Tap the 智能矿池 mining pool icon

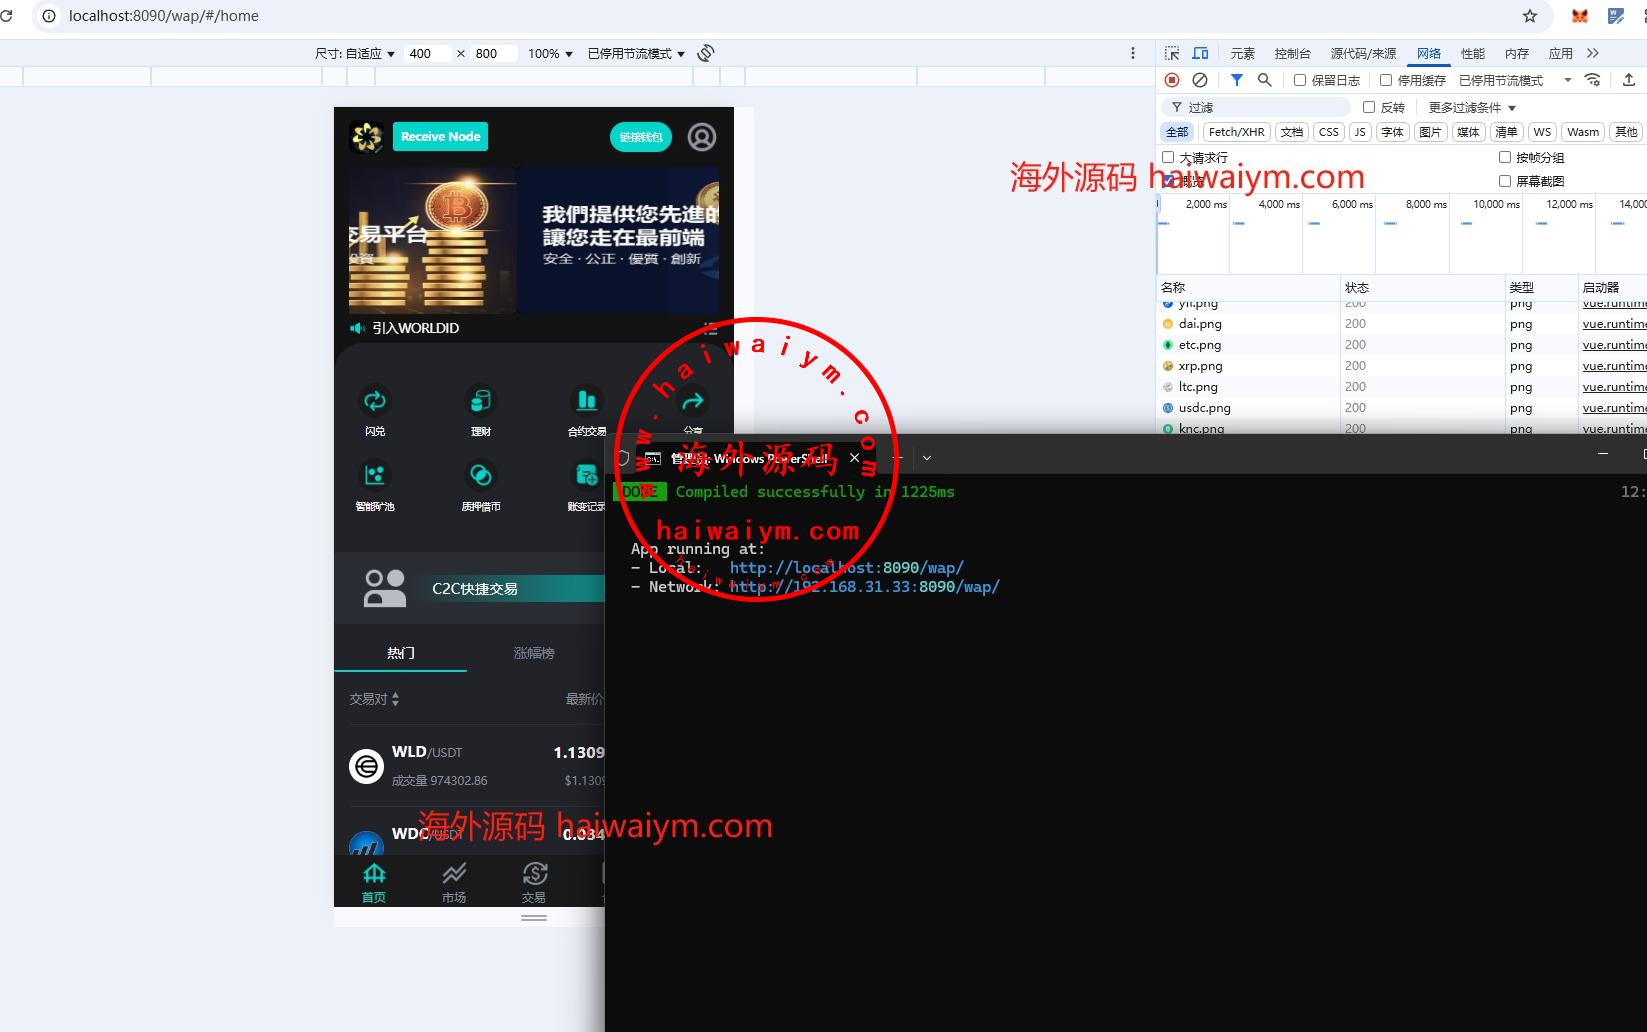375,476
